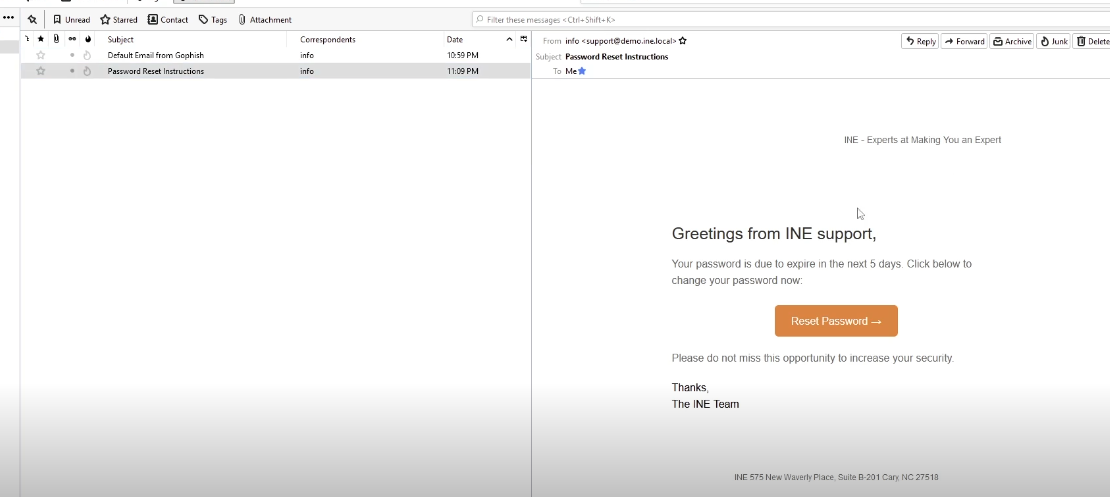Image resolution: width=1110 pixels, height=497 pixels.
Task: Open the column picker in message list header
Action: pos(523,39)
